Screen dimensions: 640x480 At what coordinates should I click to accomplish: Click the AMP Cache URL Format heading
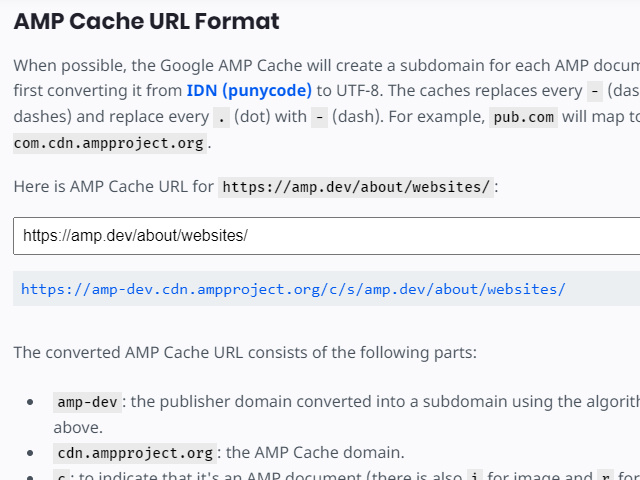pyautogui.click(x=147, y=21)
